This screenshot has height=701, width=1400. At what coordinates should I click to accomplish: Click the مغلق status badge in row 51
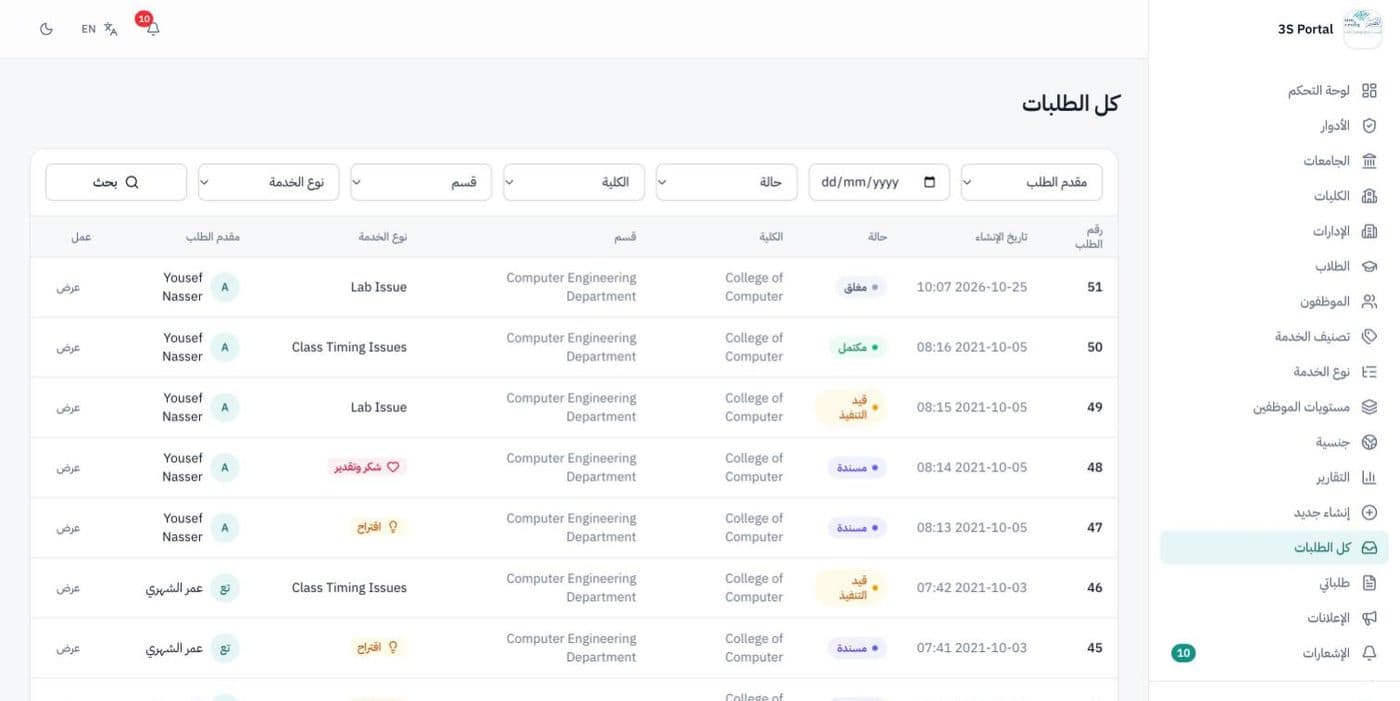861,287
